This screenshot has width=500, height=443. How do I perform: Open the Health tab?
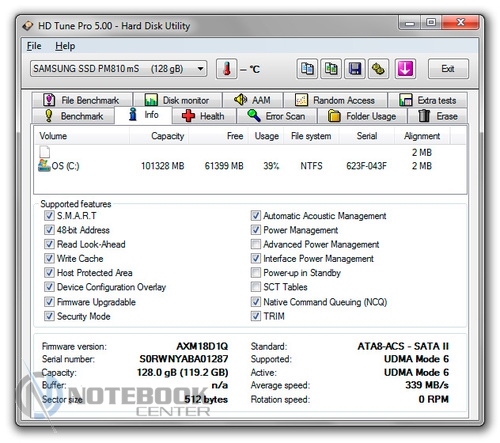pos(204,116)
